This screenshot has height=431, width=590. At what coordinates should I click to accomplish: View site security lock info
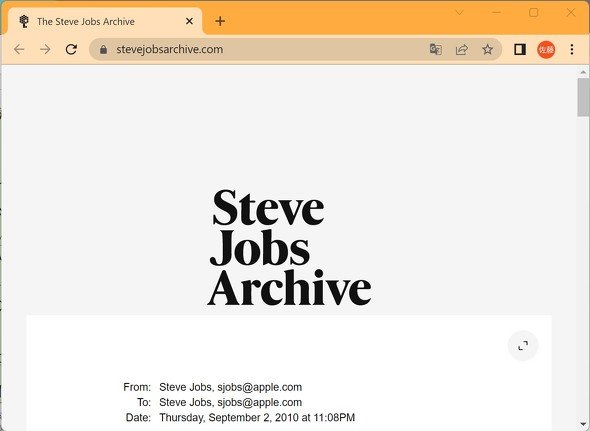pyautogui.click(x=103, y=50)
